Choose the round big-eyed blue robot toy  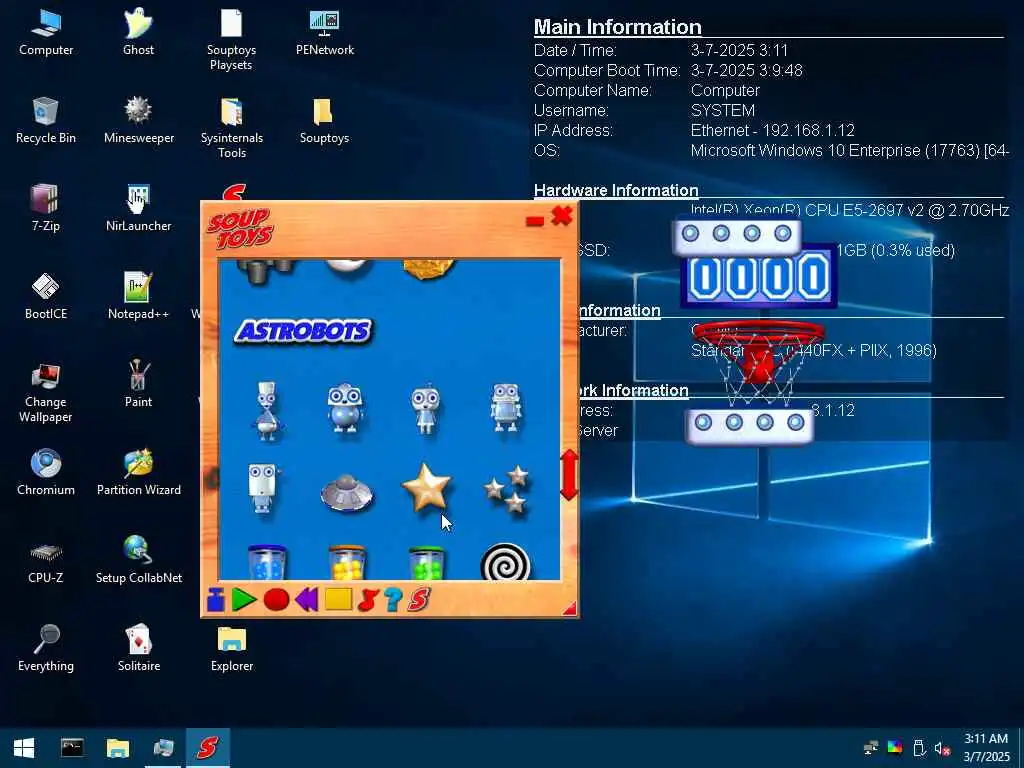click(x=345, y=408)
